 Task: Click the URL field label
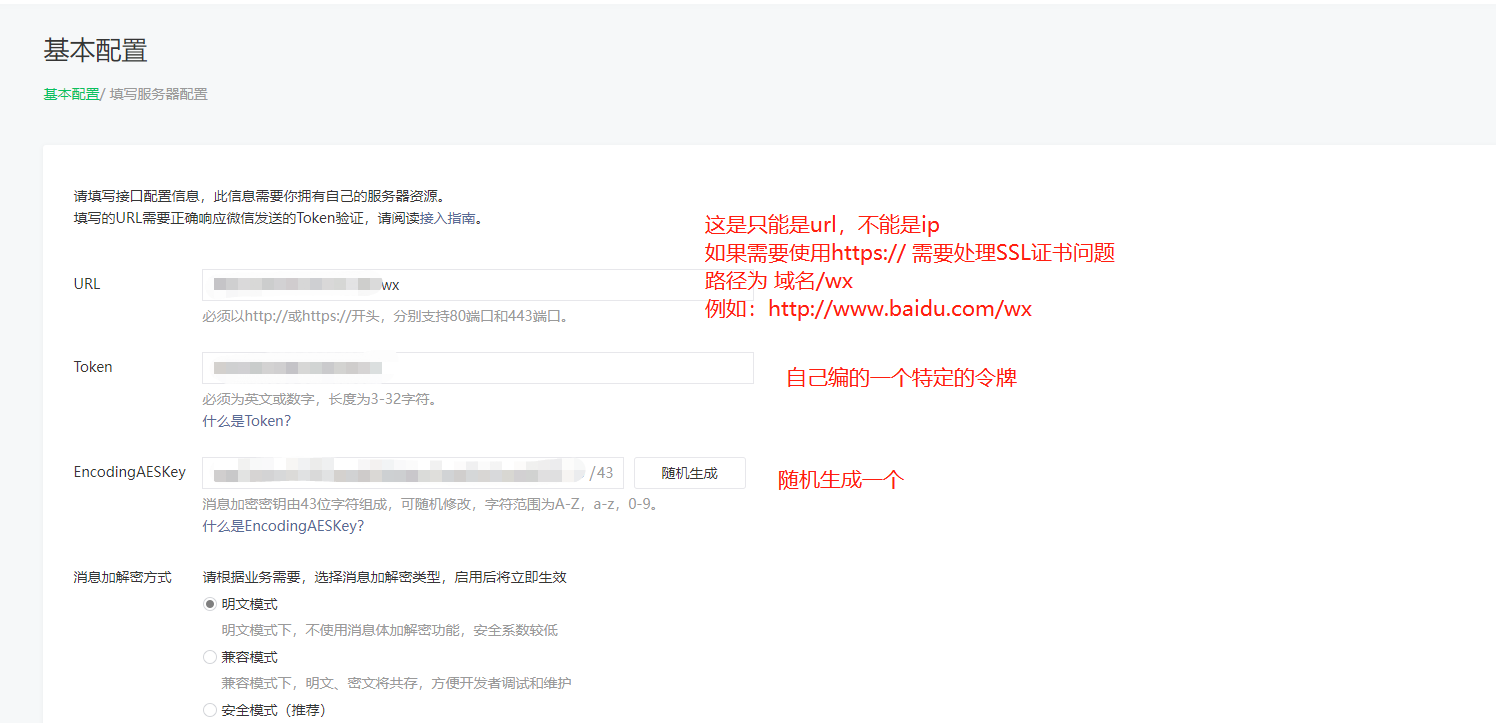(x=87, y=284)
